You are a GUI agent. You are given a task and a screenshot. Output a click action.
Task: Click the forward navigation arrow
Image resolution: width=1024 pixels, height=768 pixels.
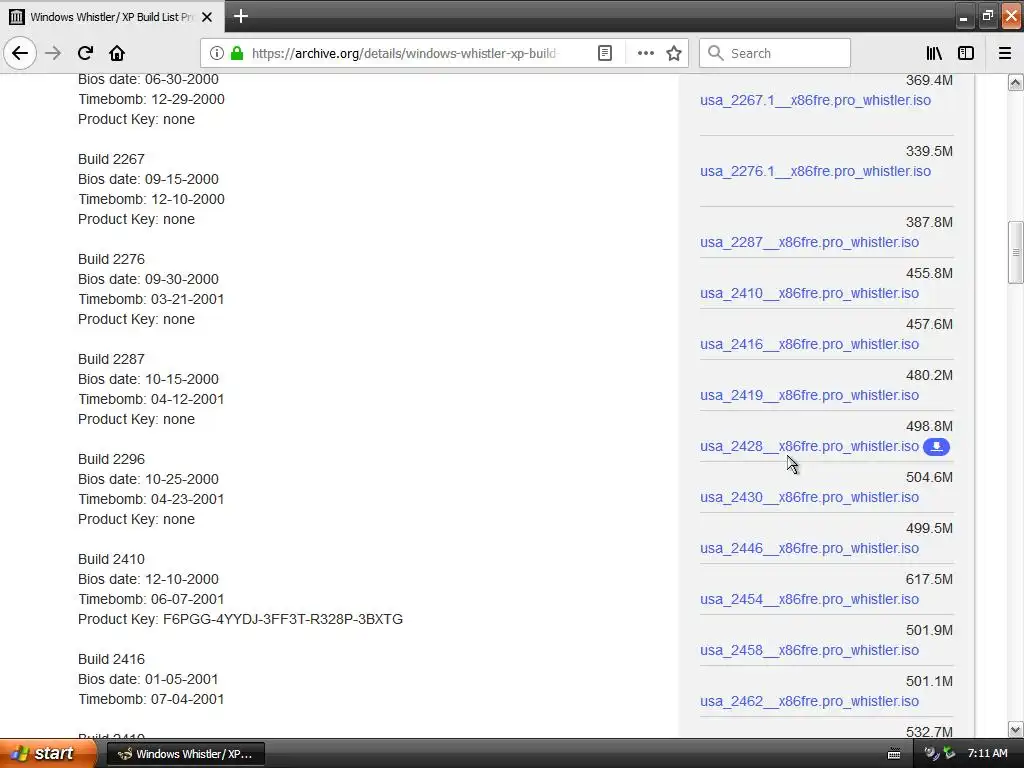[53, 53]
